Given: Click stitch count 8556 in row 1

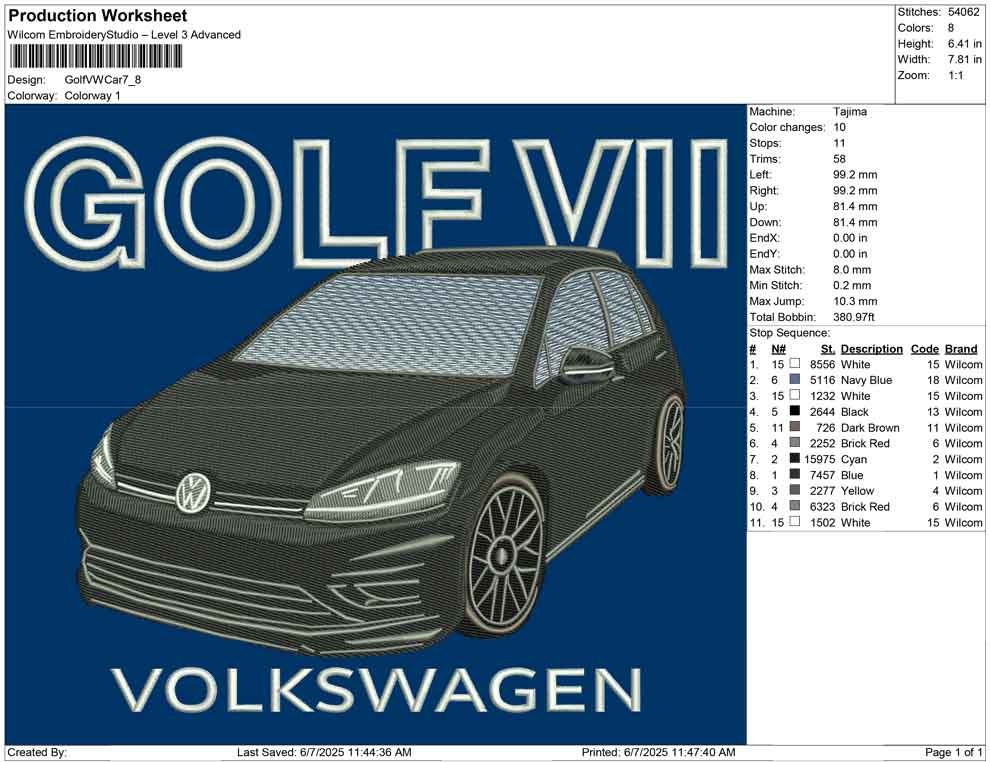Looking at the screenshot, I should point(823,364).
